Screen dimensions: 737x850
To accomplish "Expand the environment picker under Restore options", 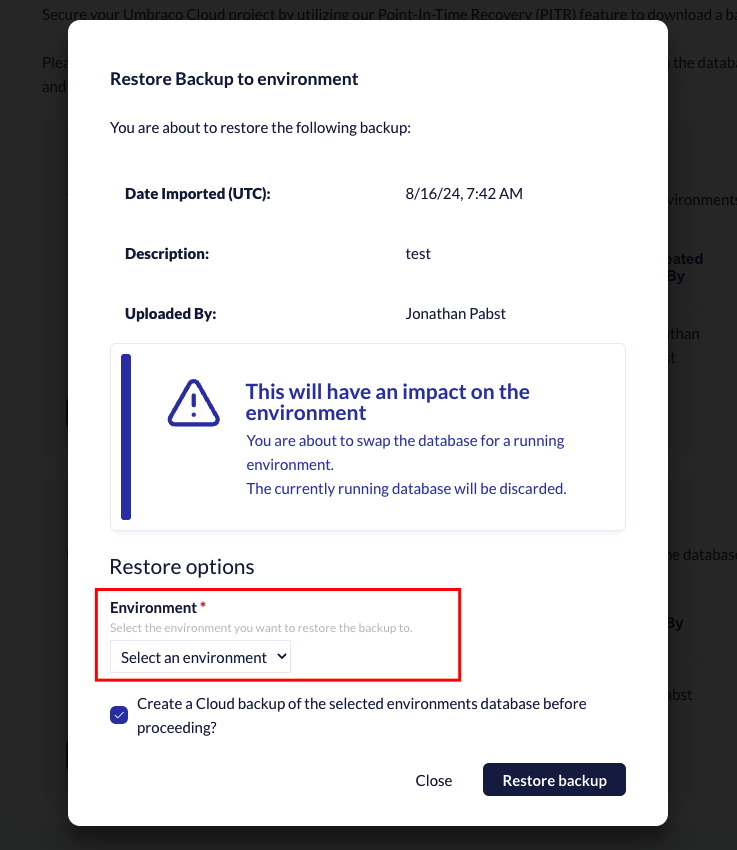I will pos(198,656).
